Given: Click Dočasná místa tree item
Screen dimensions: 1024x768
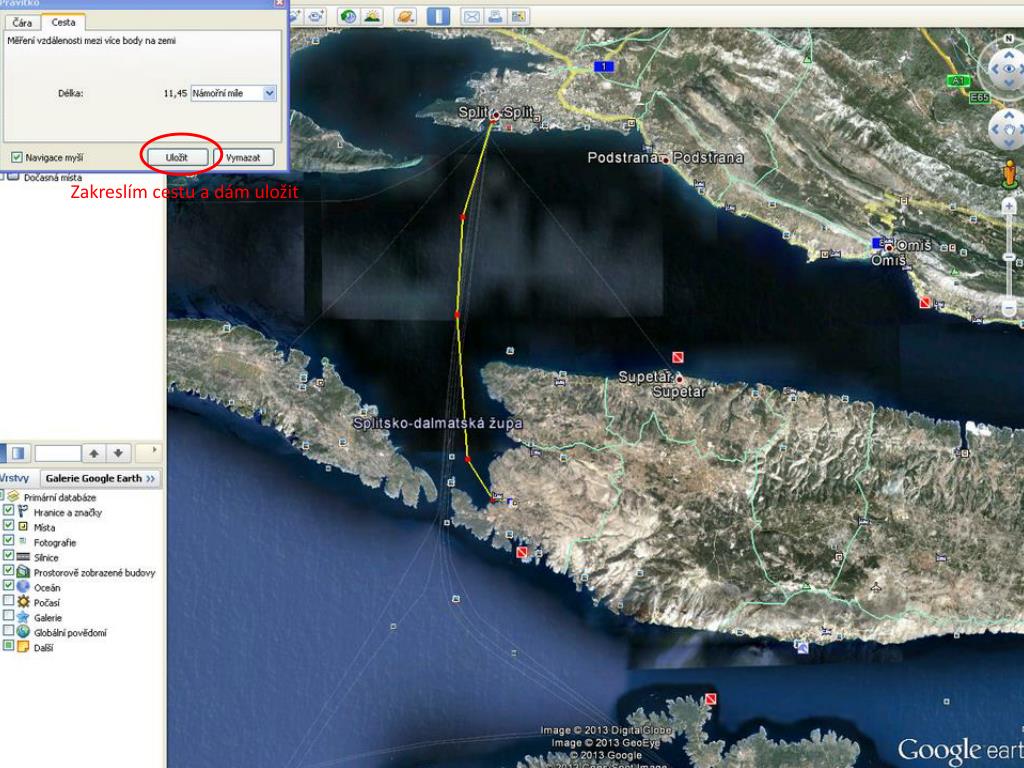Looking at the screenshot, I should point(53,178).
